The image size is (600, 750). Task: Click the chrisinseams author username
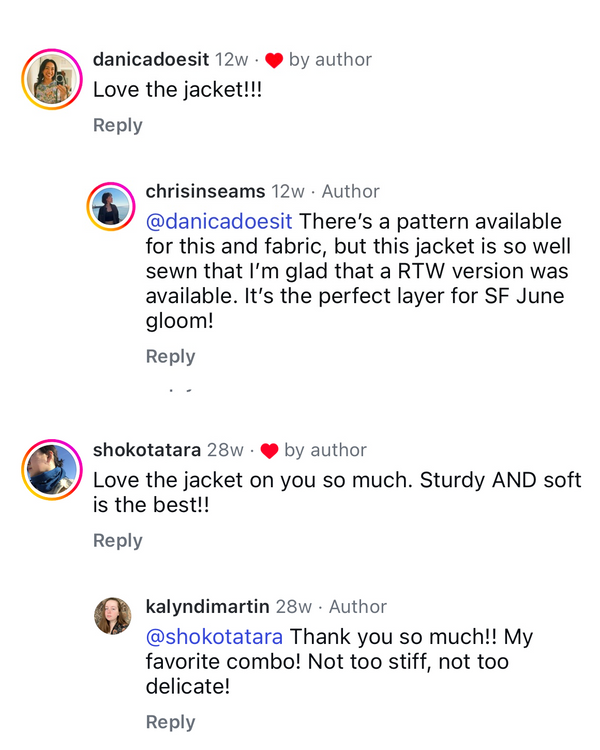205,191
